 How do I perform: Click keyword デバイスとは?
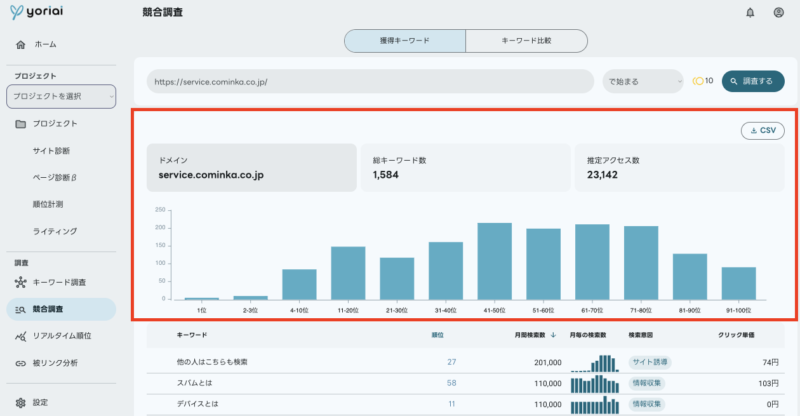[x=197, y=404]
